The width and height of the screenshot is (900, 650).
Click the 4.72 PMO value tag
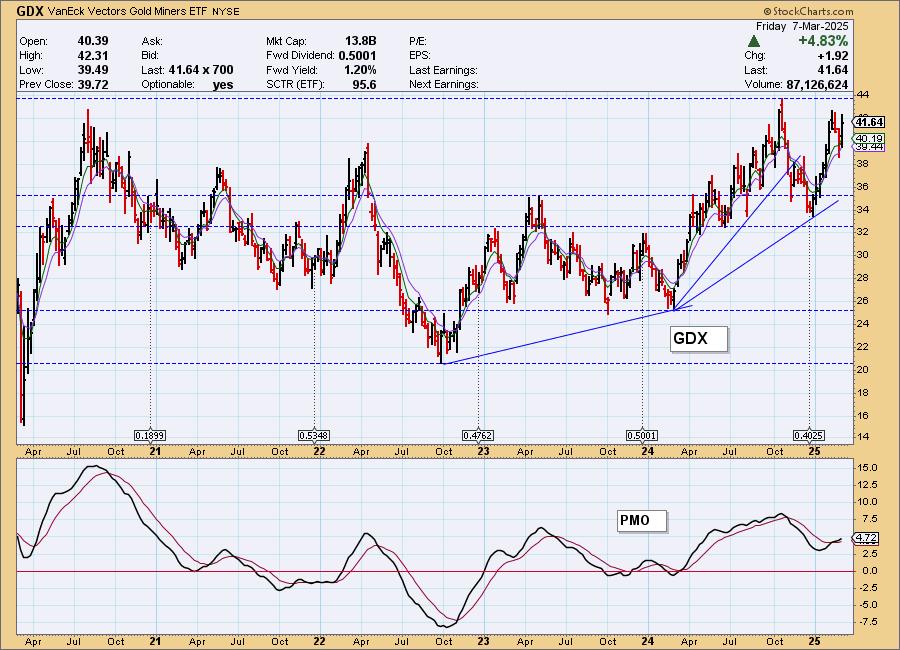click(865, 538)
